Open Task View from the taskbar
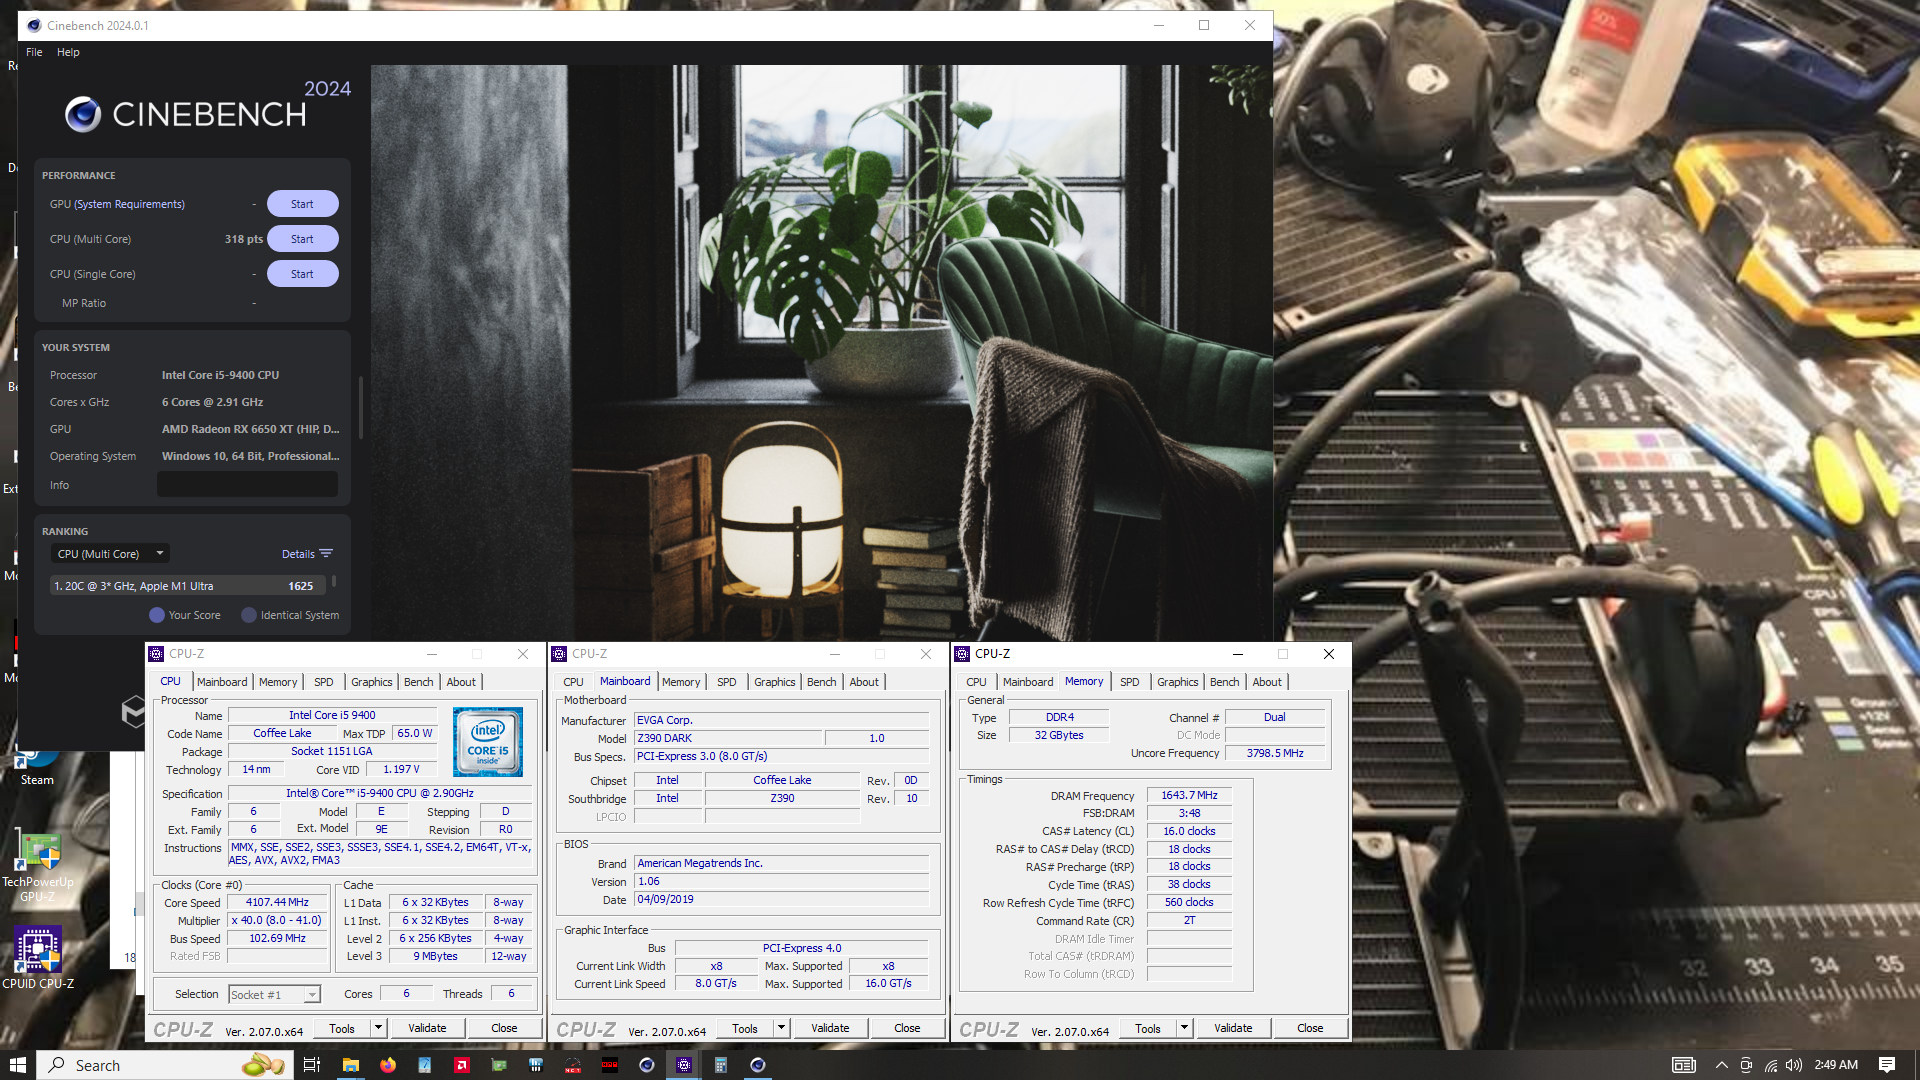The height and width of the screenshot is (1080, 1920). (311, 1065)
